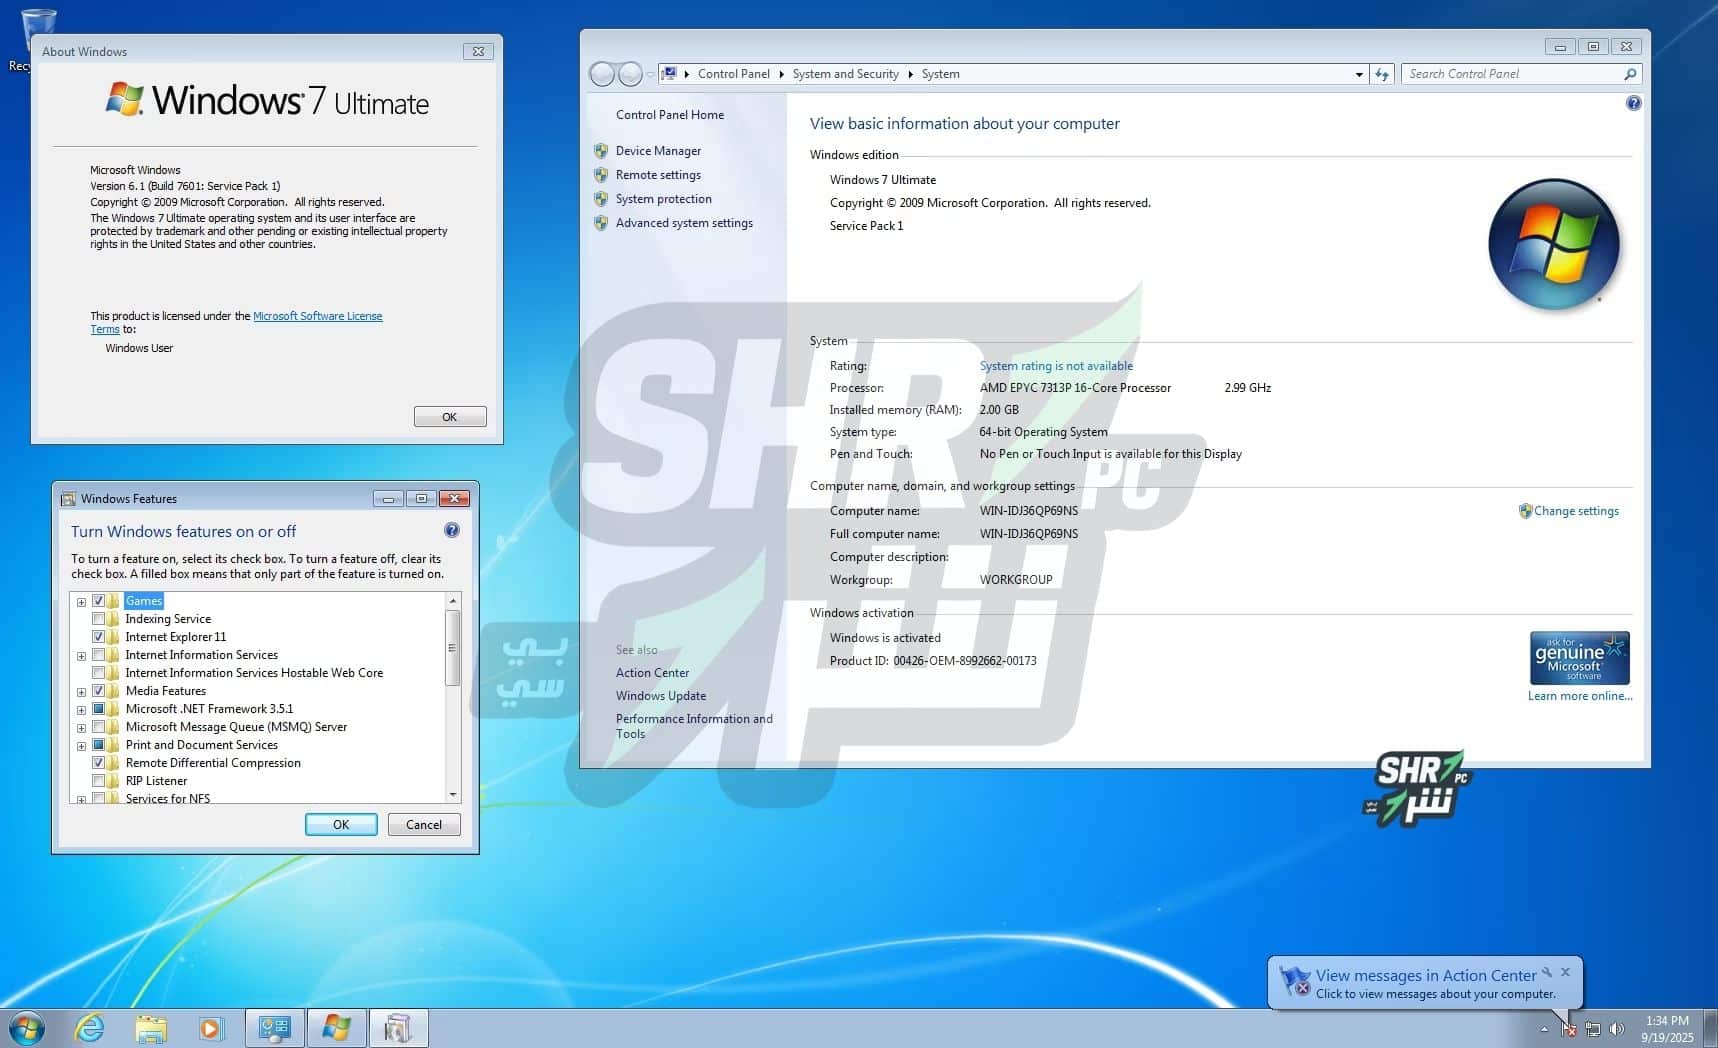Screen dimensions: 1718x1048
Task: Open Device Manager from left pane
Action: coord(658,151)
